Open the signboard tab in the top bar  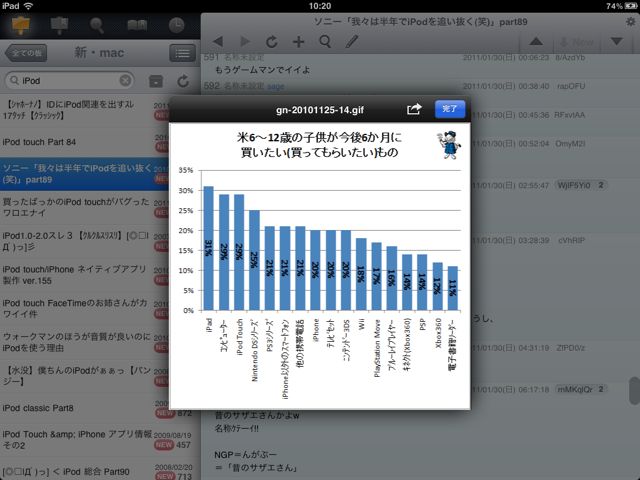[59, 25]
